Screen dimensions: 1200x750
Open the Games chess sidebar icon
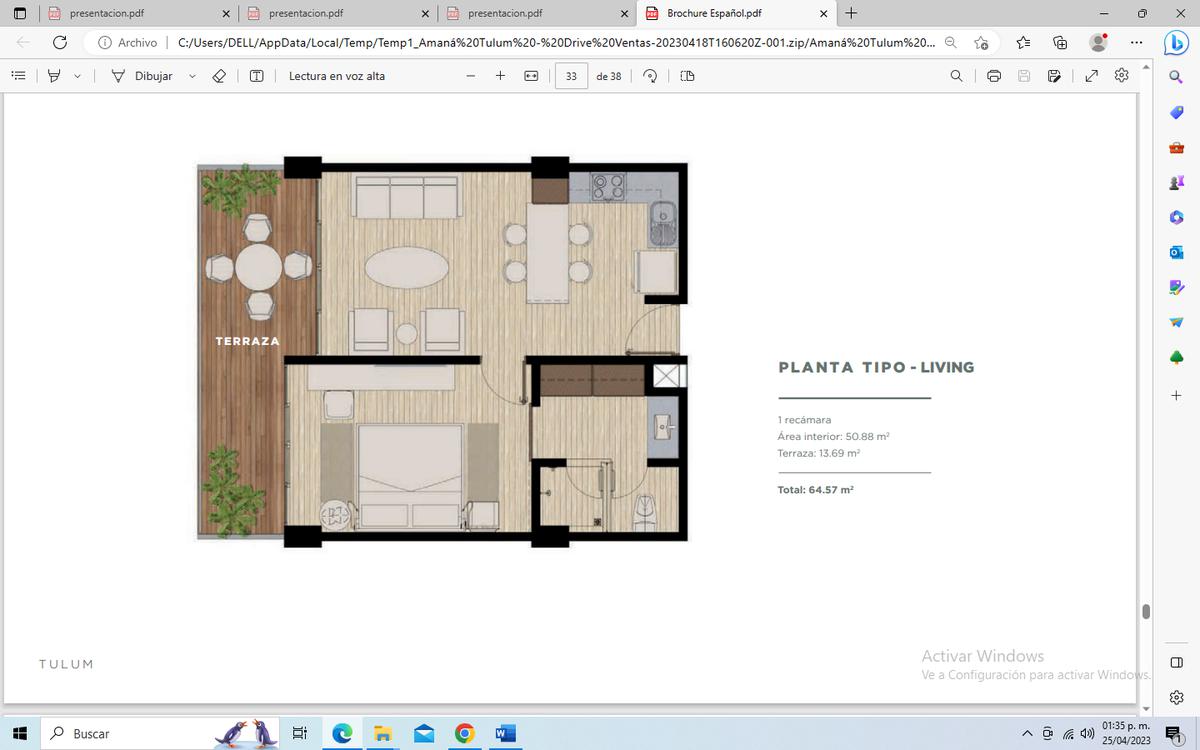[1176, 182]
